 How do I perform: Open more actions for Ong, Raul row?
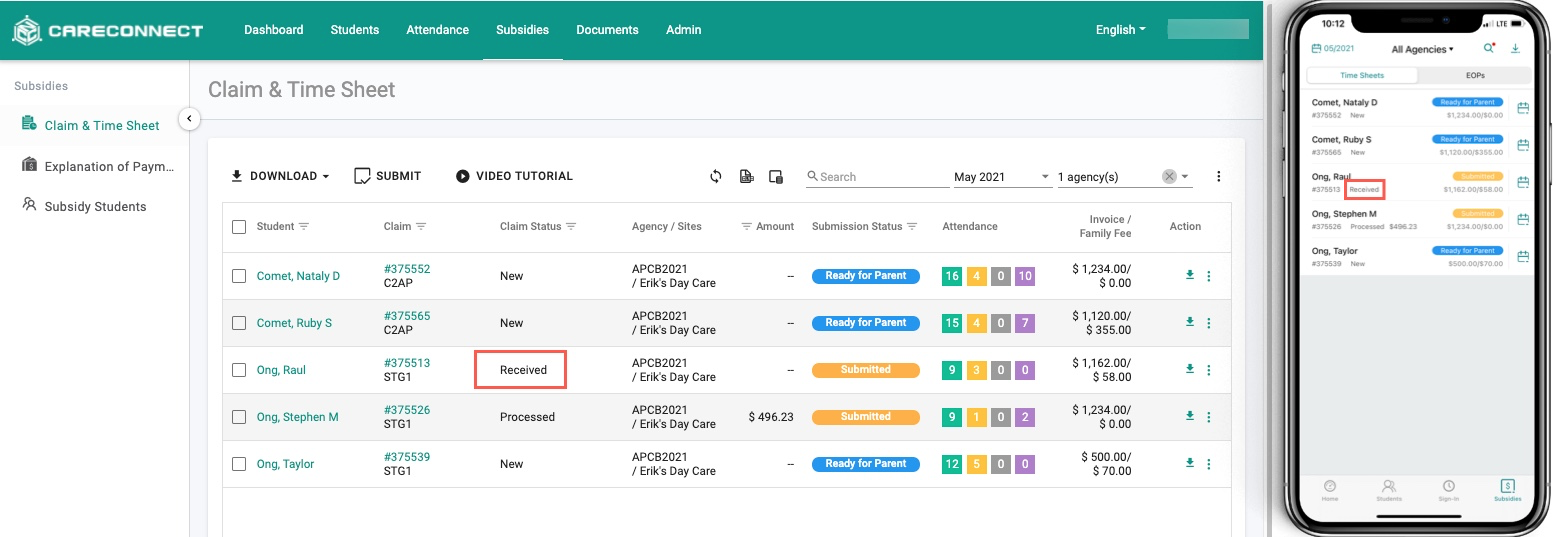1209,370
